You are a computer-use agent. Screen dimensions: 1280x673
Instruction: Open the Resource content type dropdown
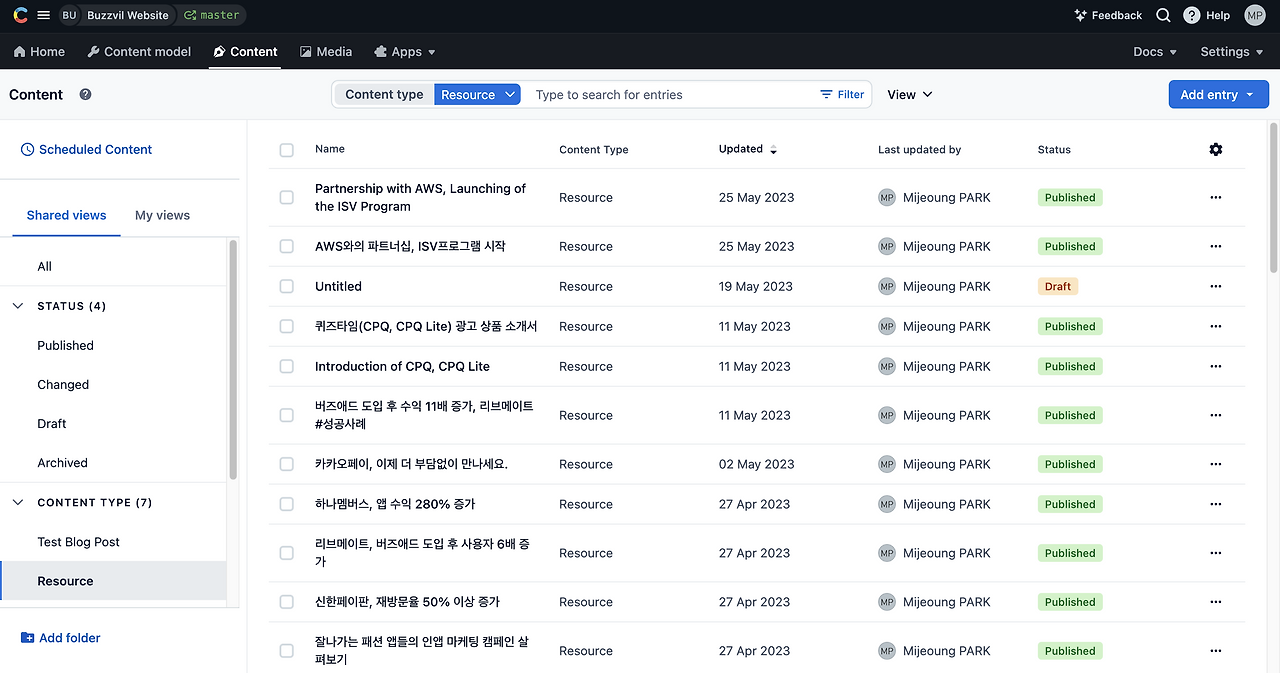(x=477, y=94)
